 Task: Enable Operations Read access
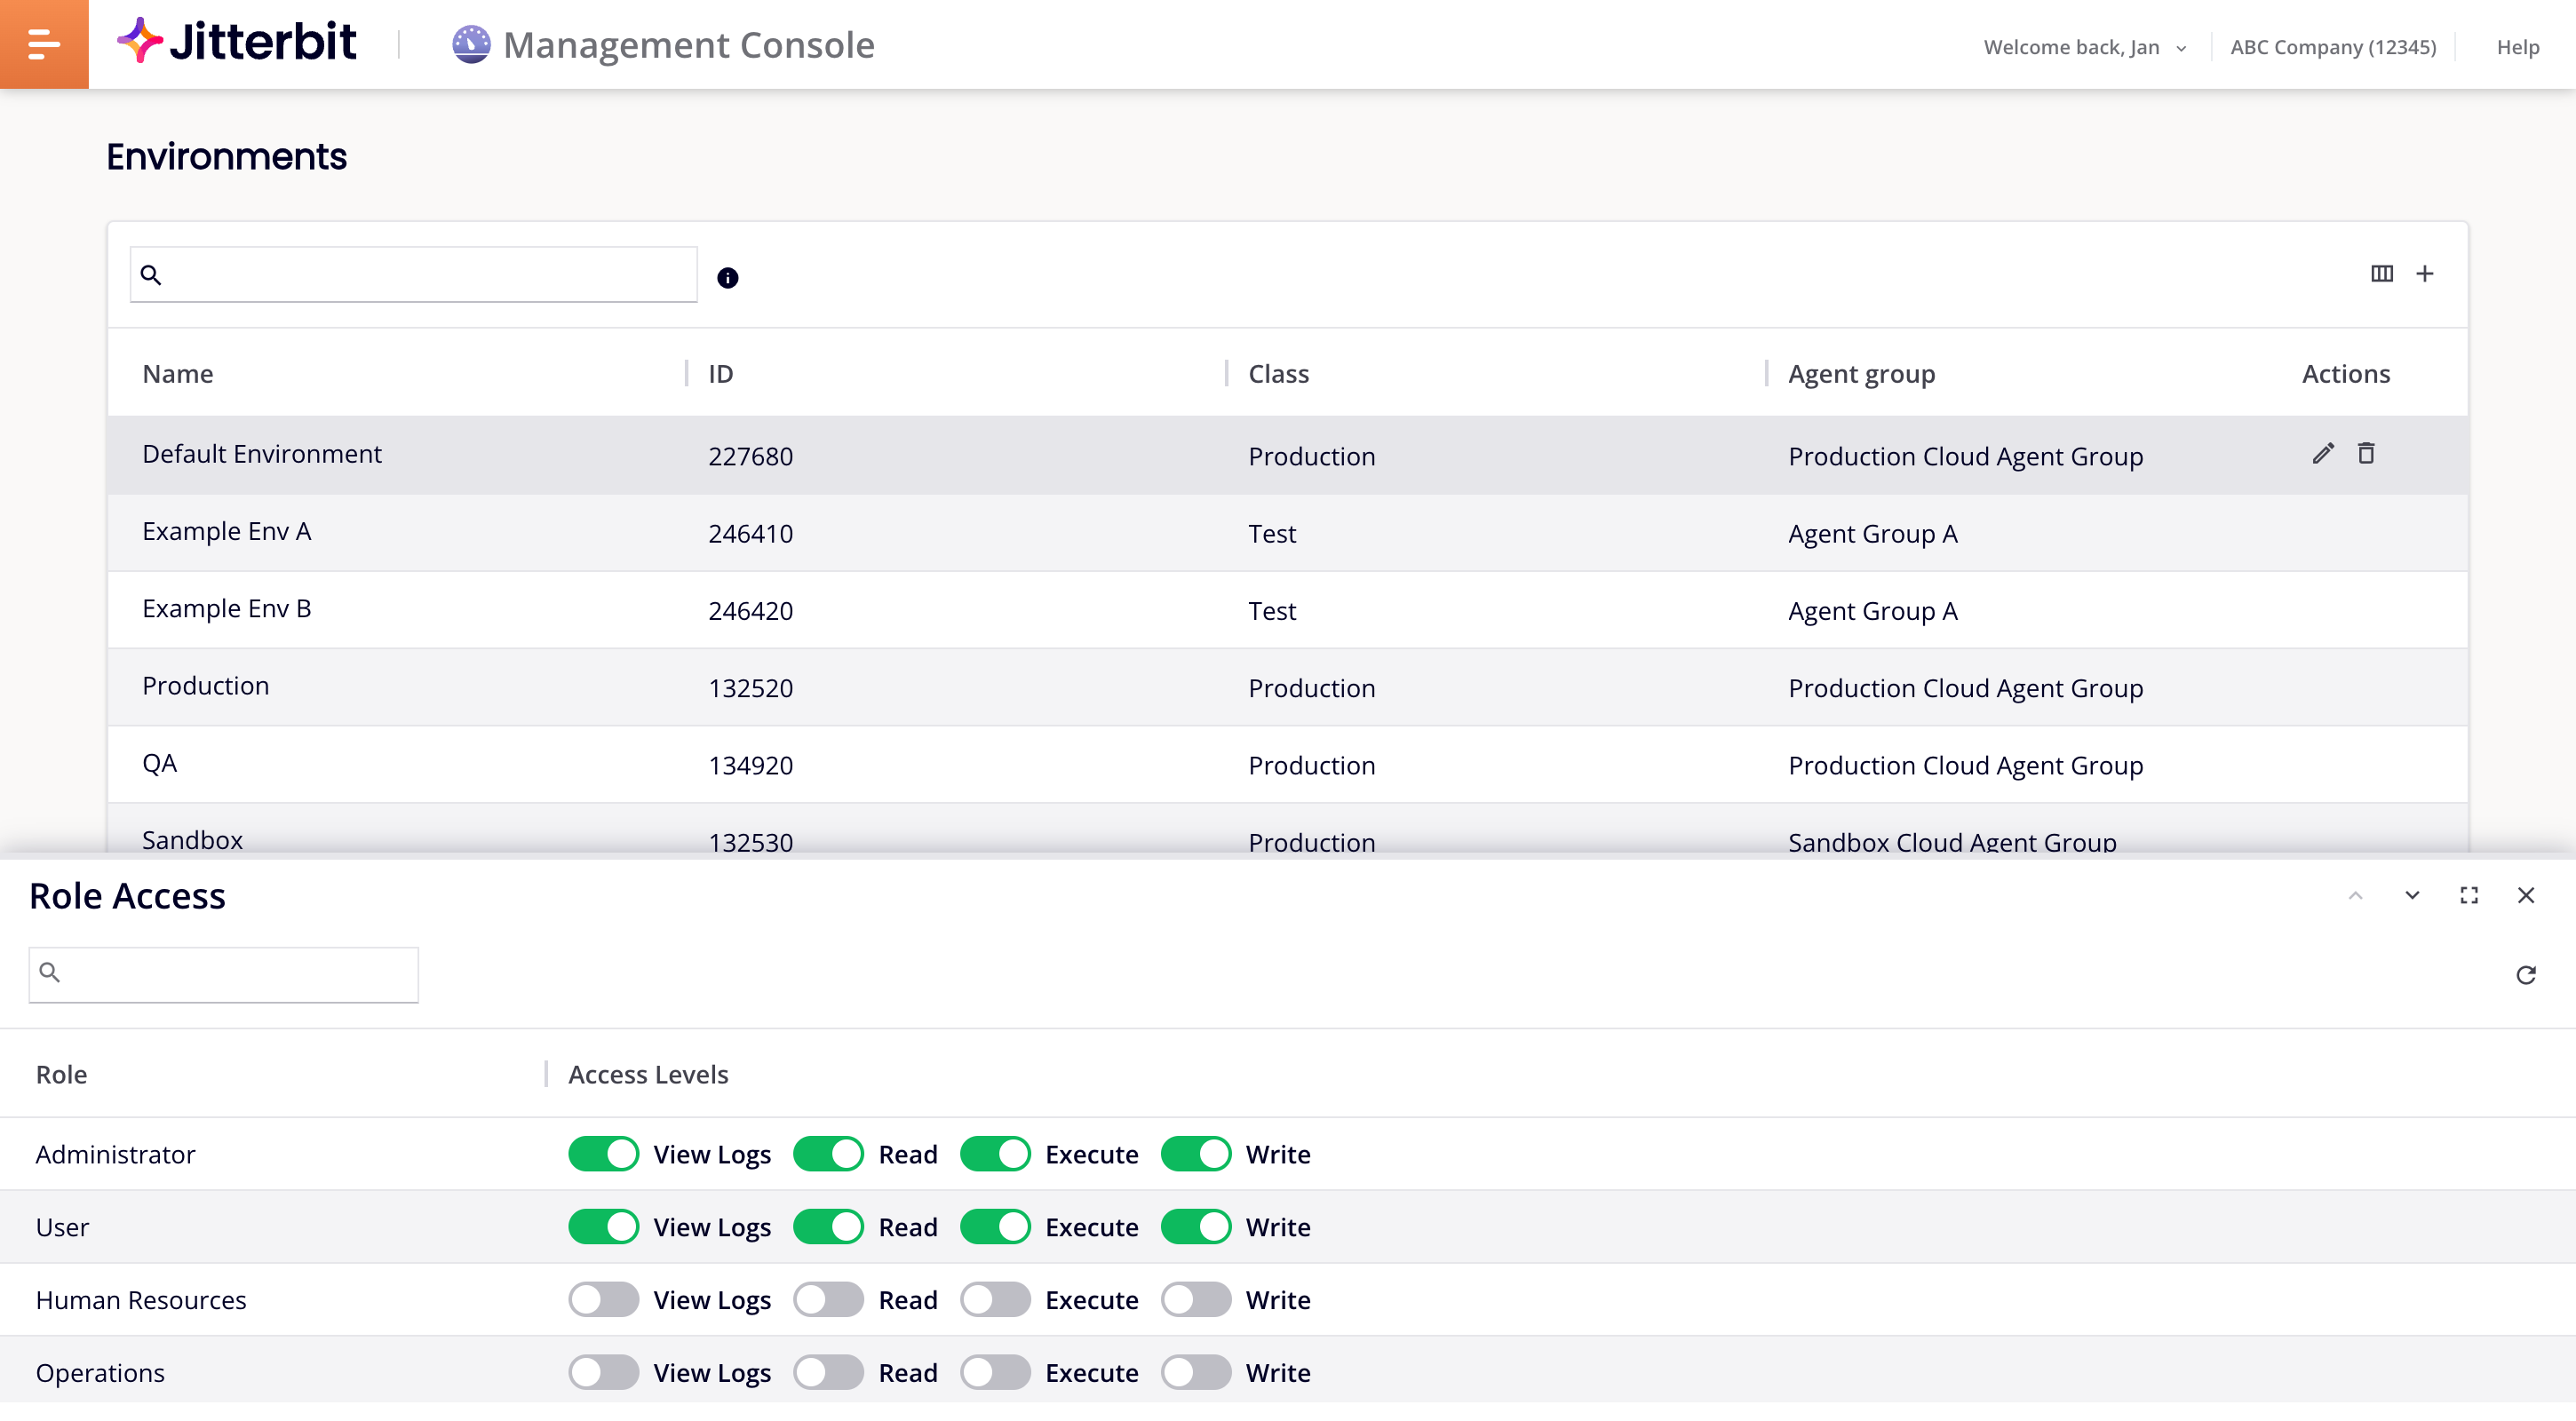click(829, 1373)
